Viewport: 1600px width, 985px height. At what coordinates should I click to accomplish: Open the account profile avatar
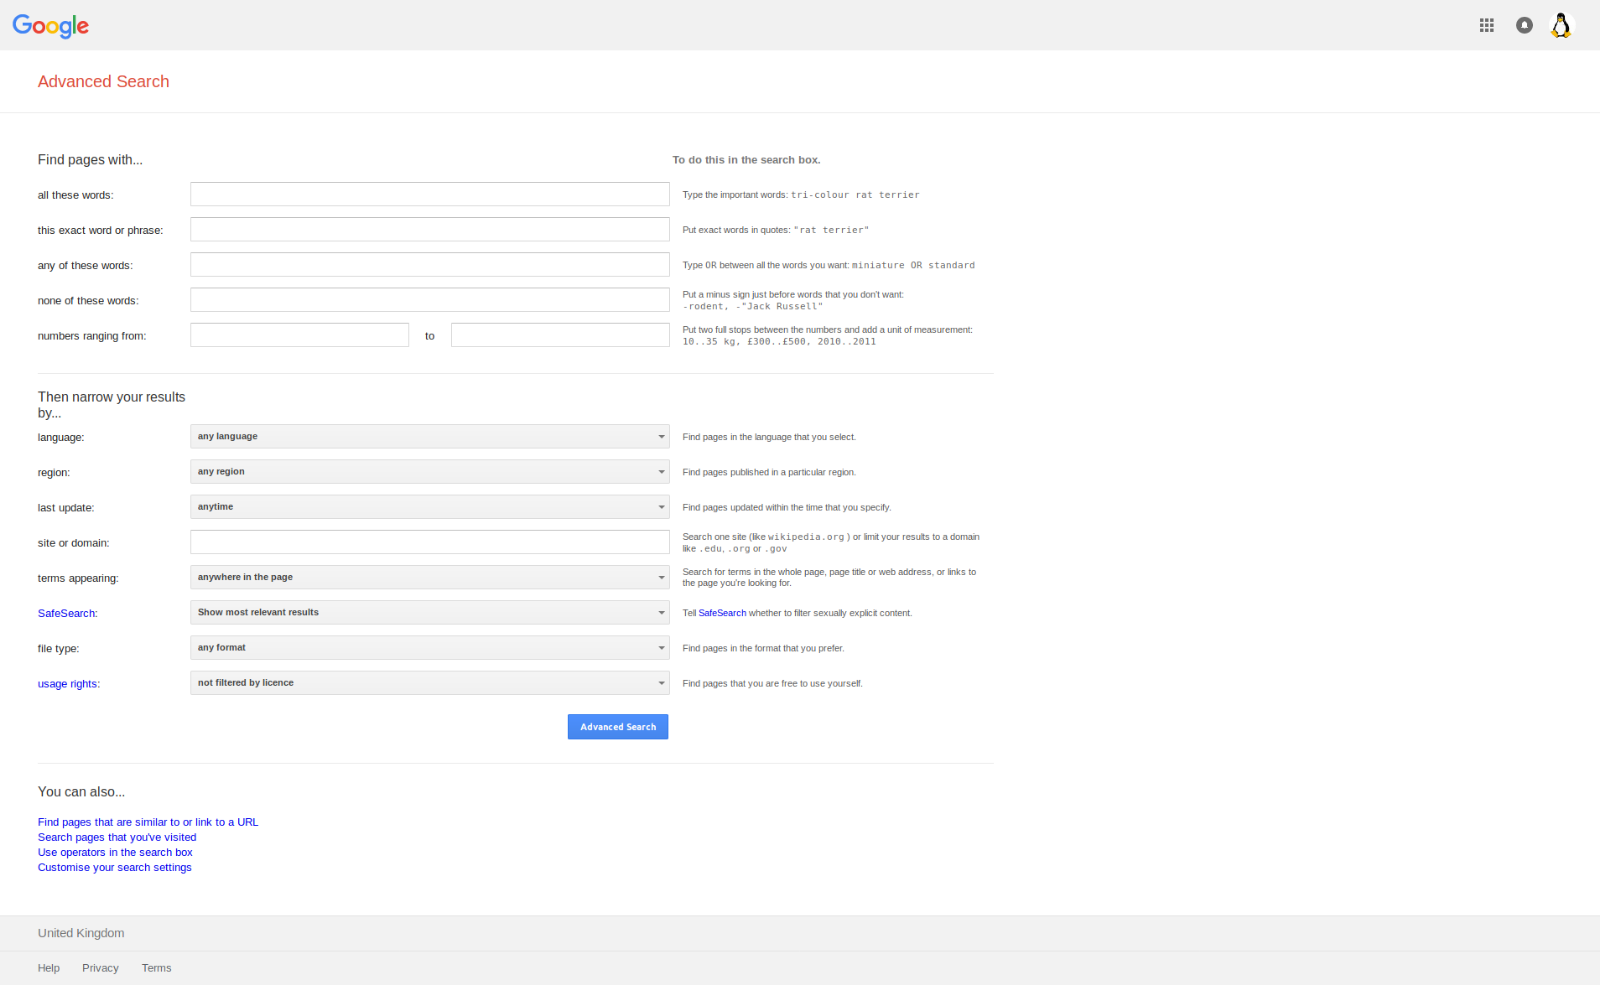tap(1561, 25)
